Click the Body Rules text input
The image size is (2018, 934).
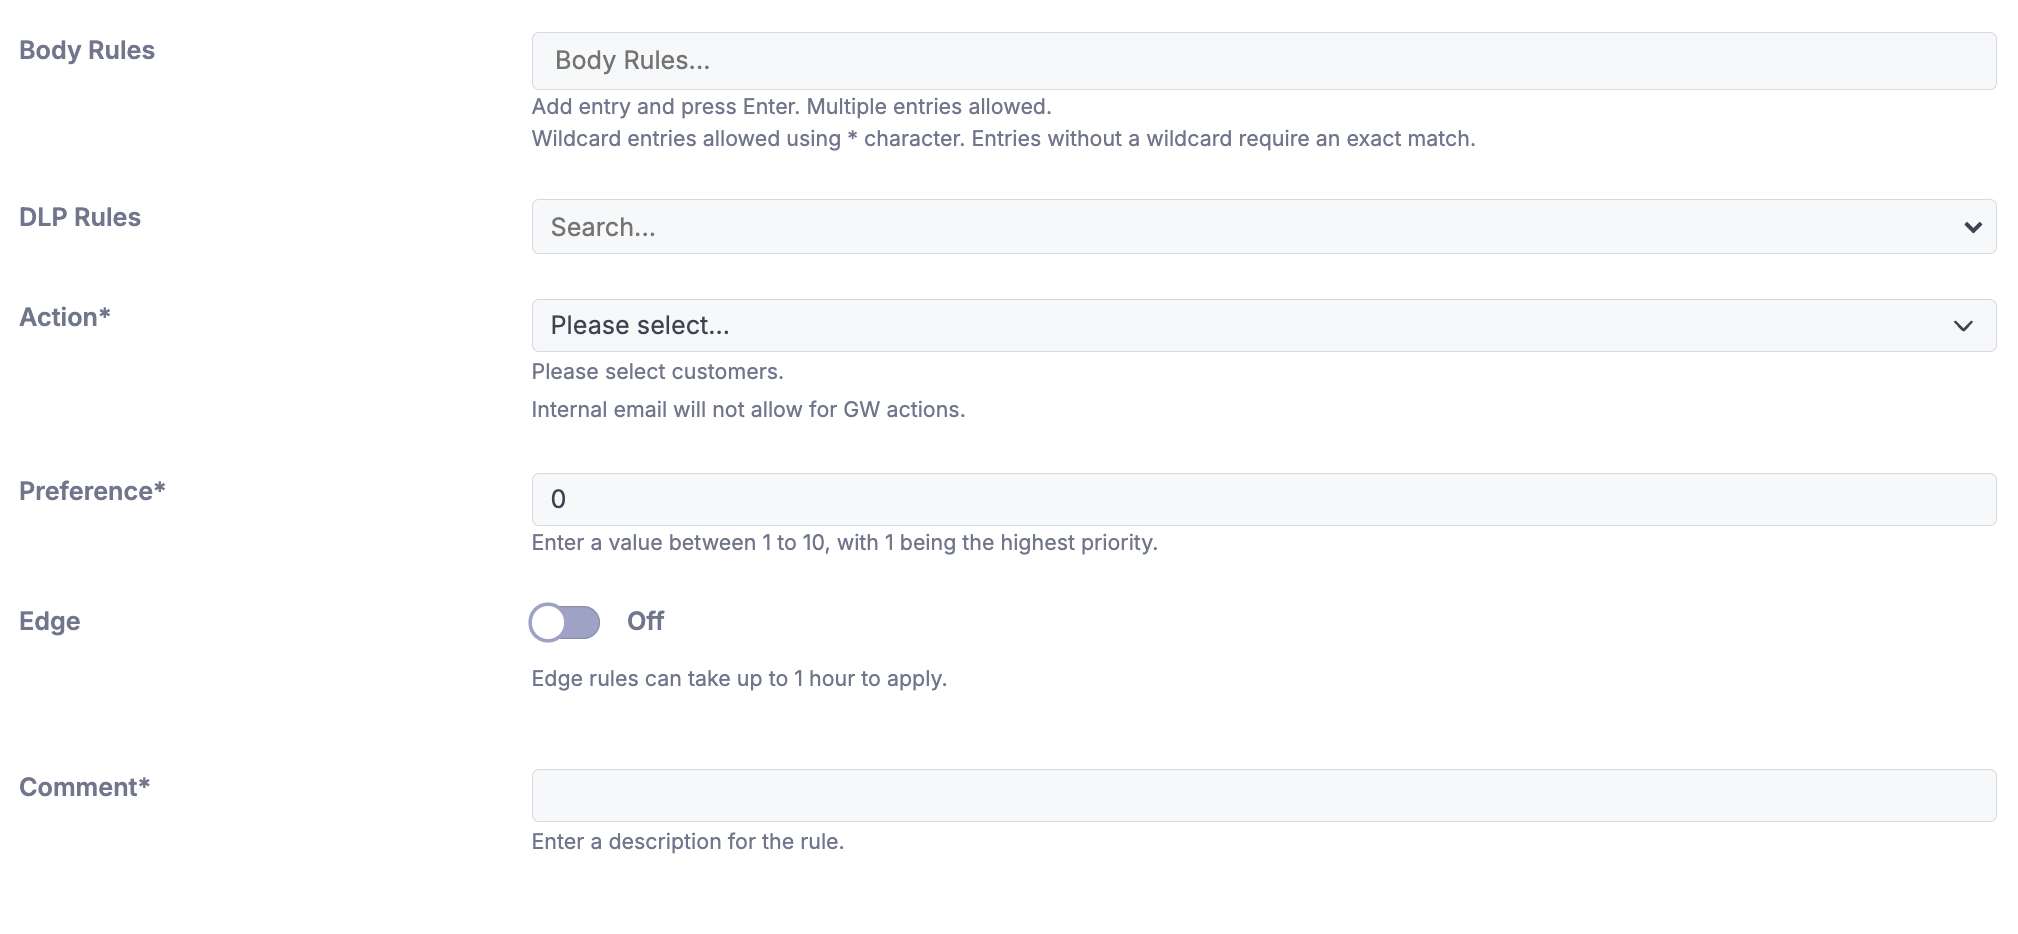tap(1262, 61)
